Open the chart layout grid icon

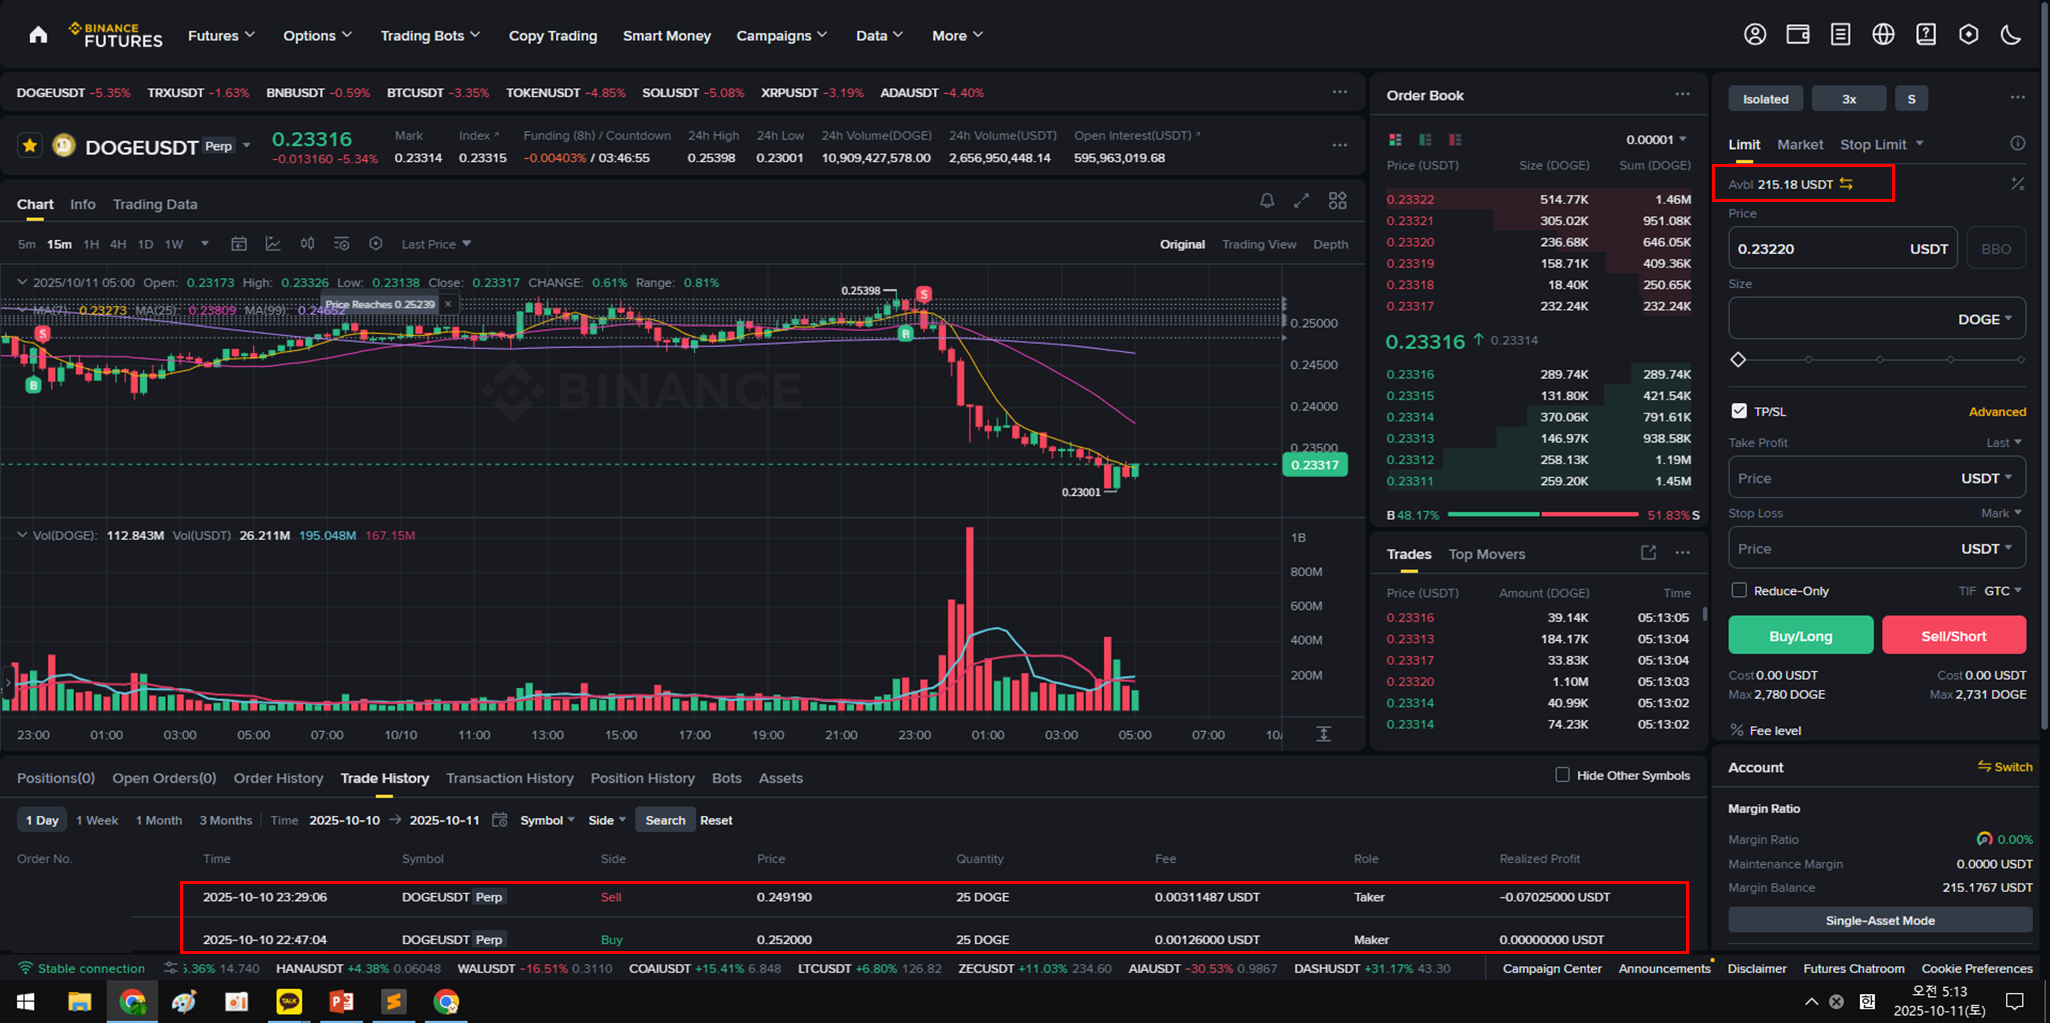1337,201
